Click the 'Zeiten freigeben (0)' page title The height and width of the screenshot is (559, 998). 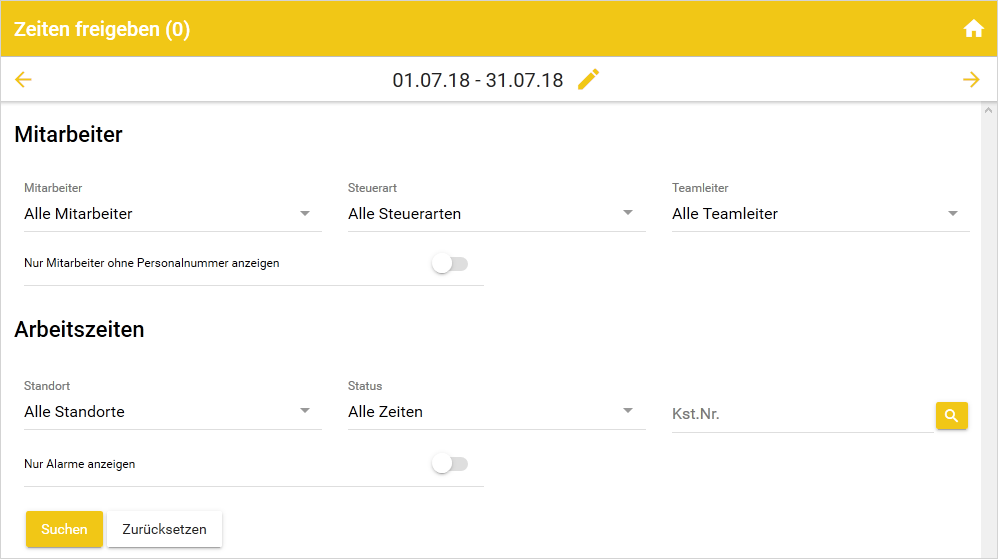tap(102, 29)
